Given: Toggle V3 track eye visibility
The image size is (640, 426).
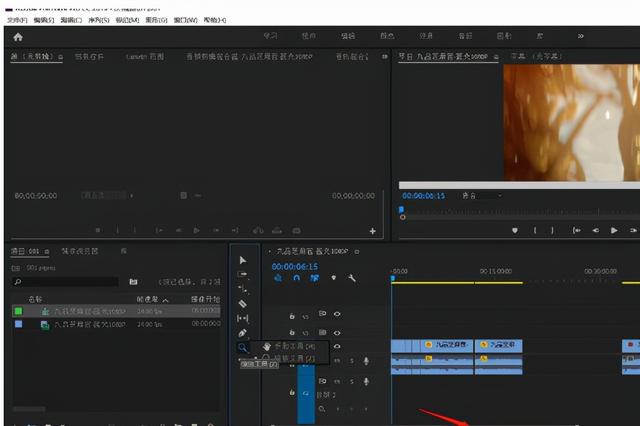Looking at the screenshot, I should (337, 314).
